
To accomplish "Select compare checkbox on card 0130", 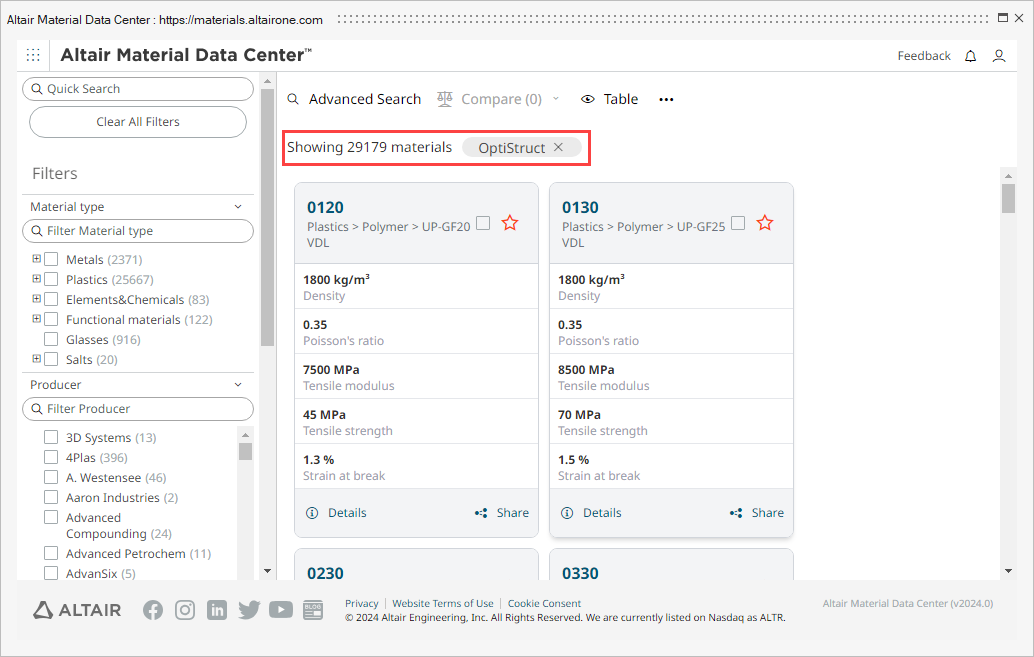I will [x=739, y=223].
